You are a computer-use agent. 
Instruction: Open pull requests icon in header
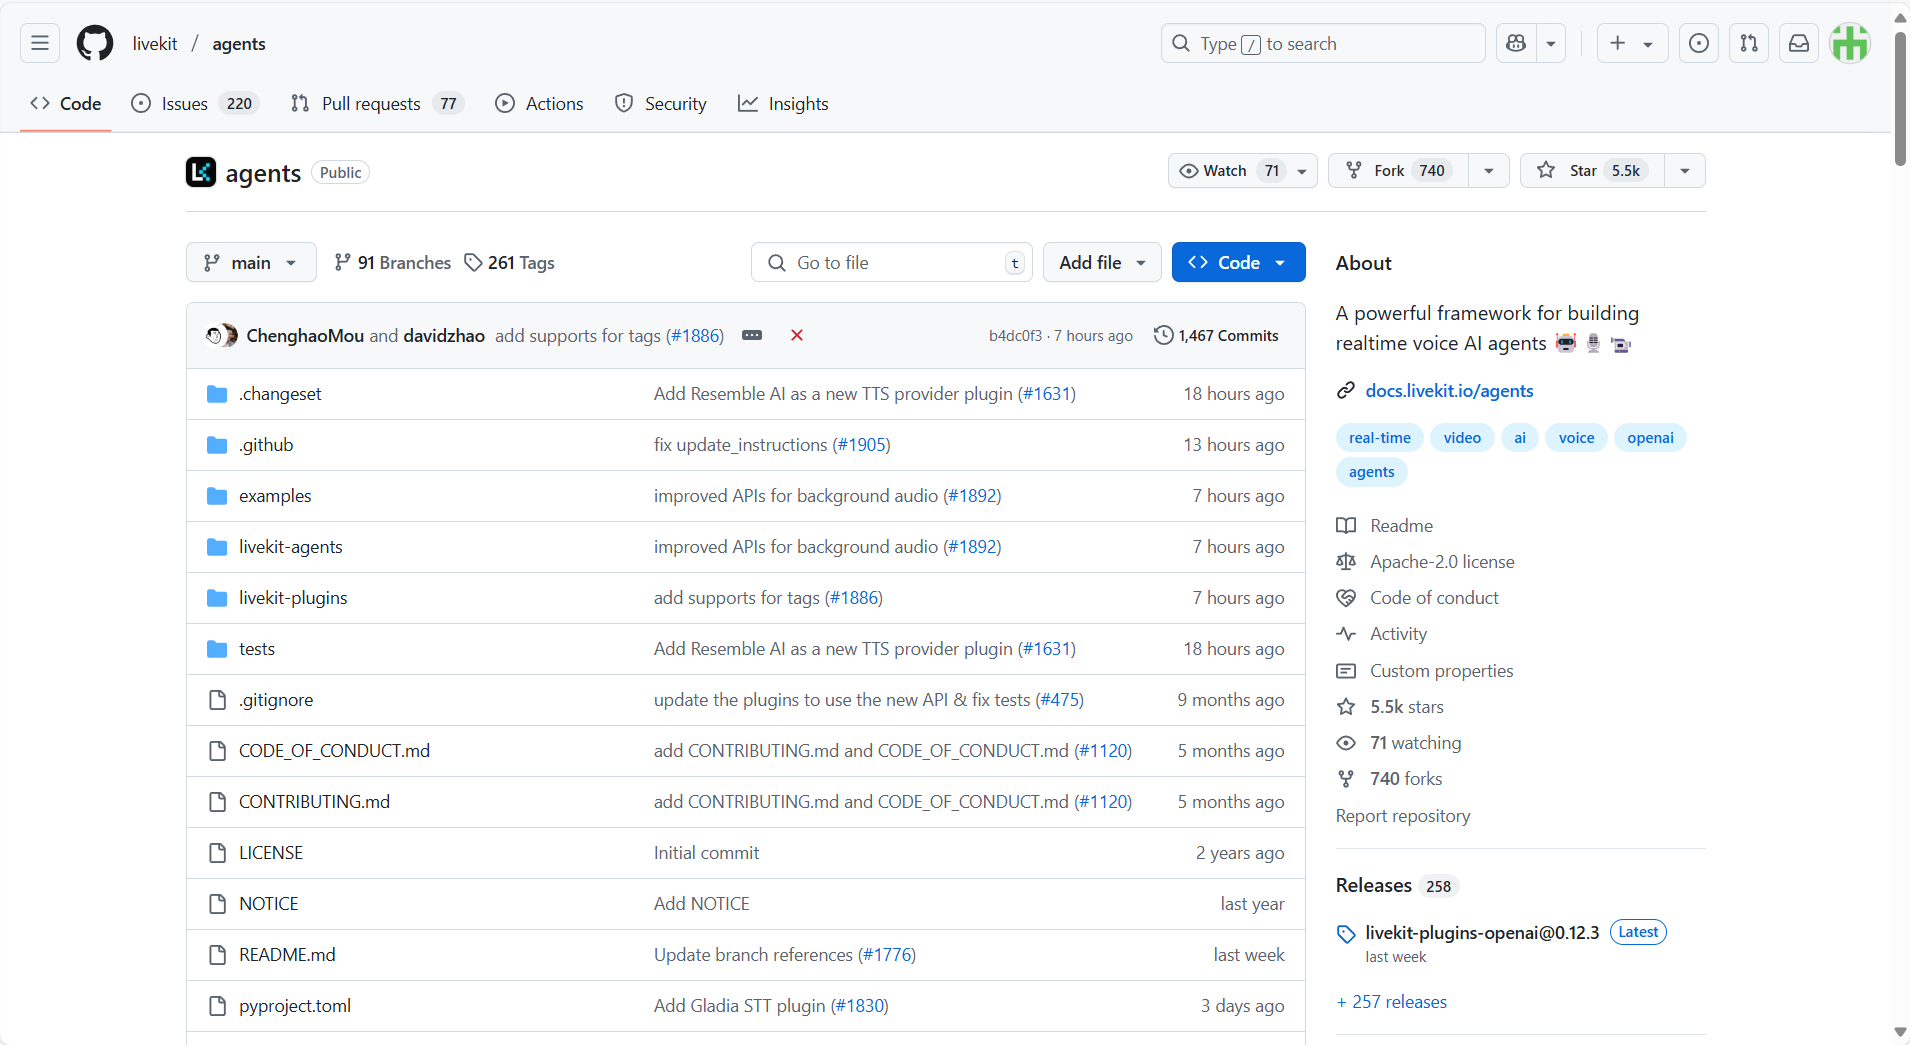pos(1749,43)
